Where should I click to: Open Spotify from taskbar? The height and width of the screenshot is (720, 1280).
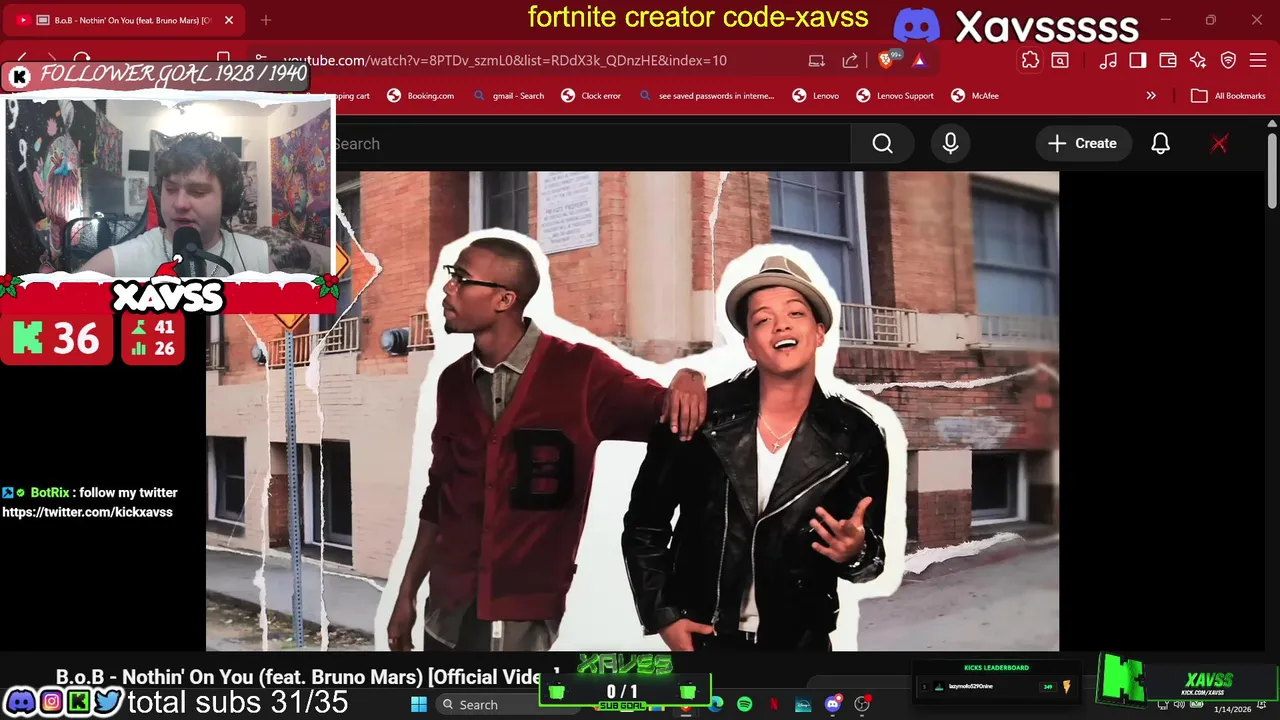(x=745, y=705)
